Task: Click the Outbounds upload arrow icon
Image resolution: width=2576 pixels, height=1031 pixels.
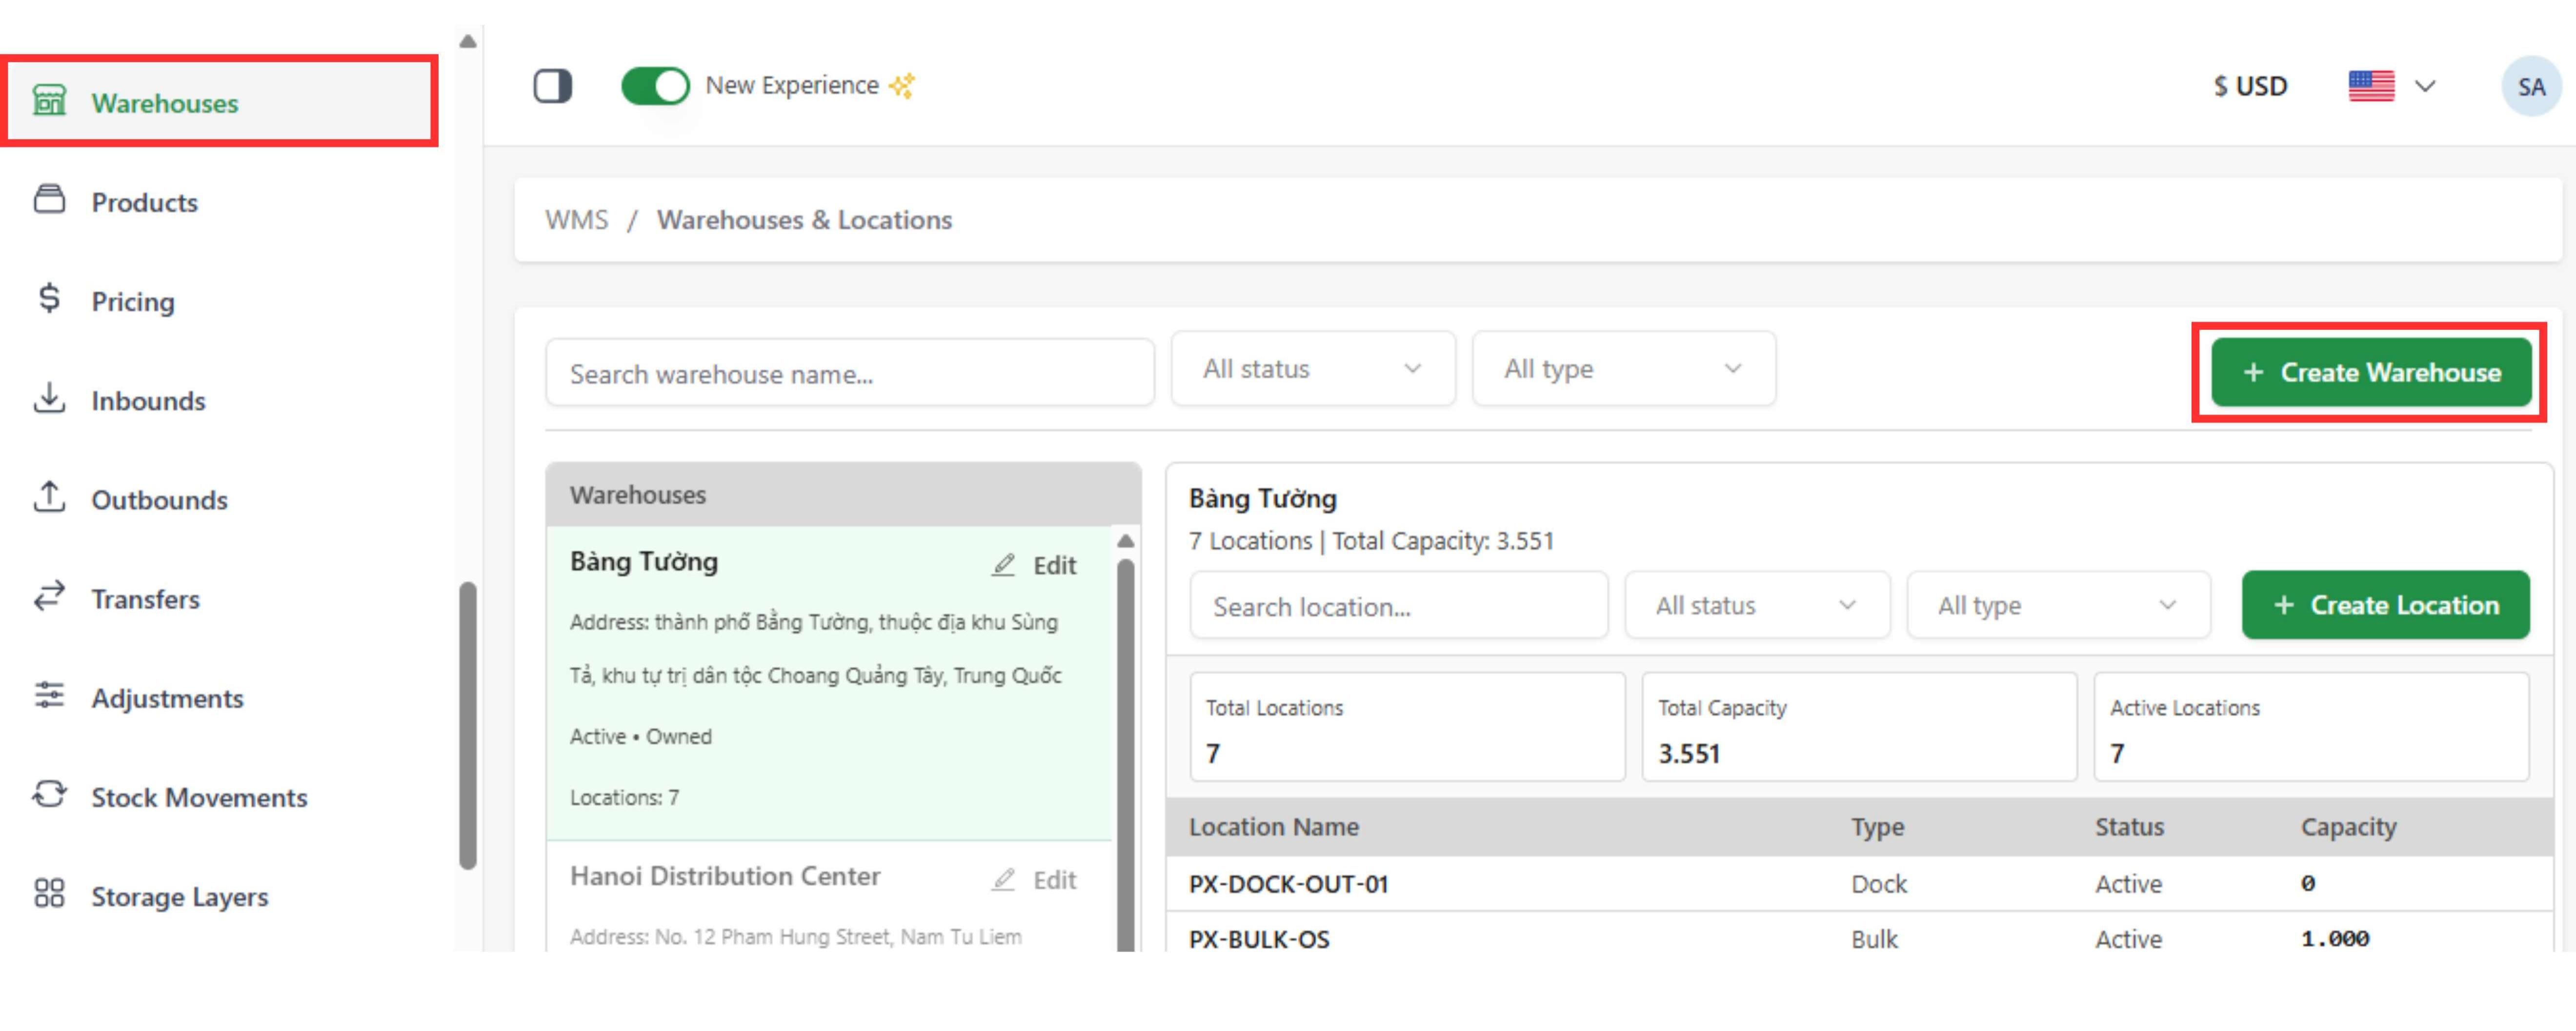Action: pyautogui.click(x=49, y=497)
